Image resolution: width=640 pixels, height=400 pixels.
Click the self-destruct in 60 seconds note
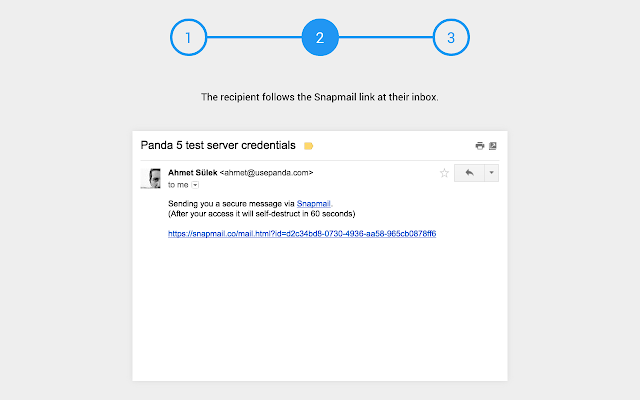click(262, 214)
